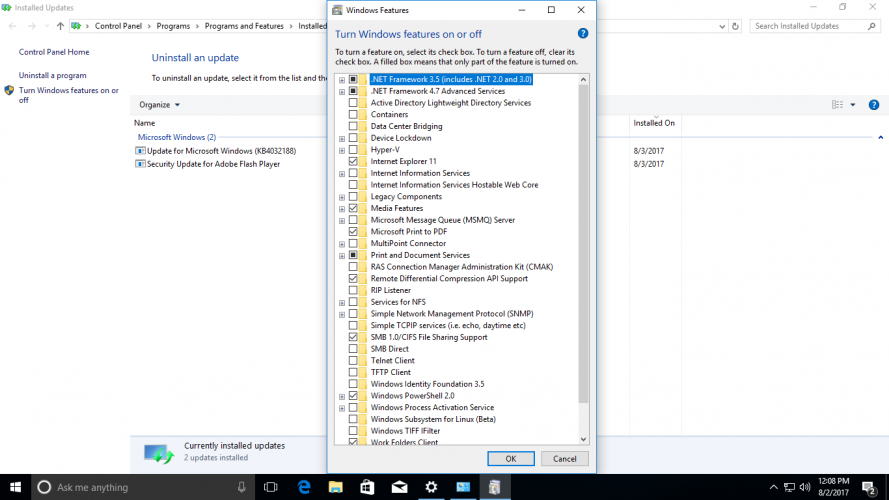Screen dimensions: 889x500
Task: Open volume control in system tray
Action: click(x=805, y=487)
